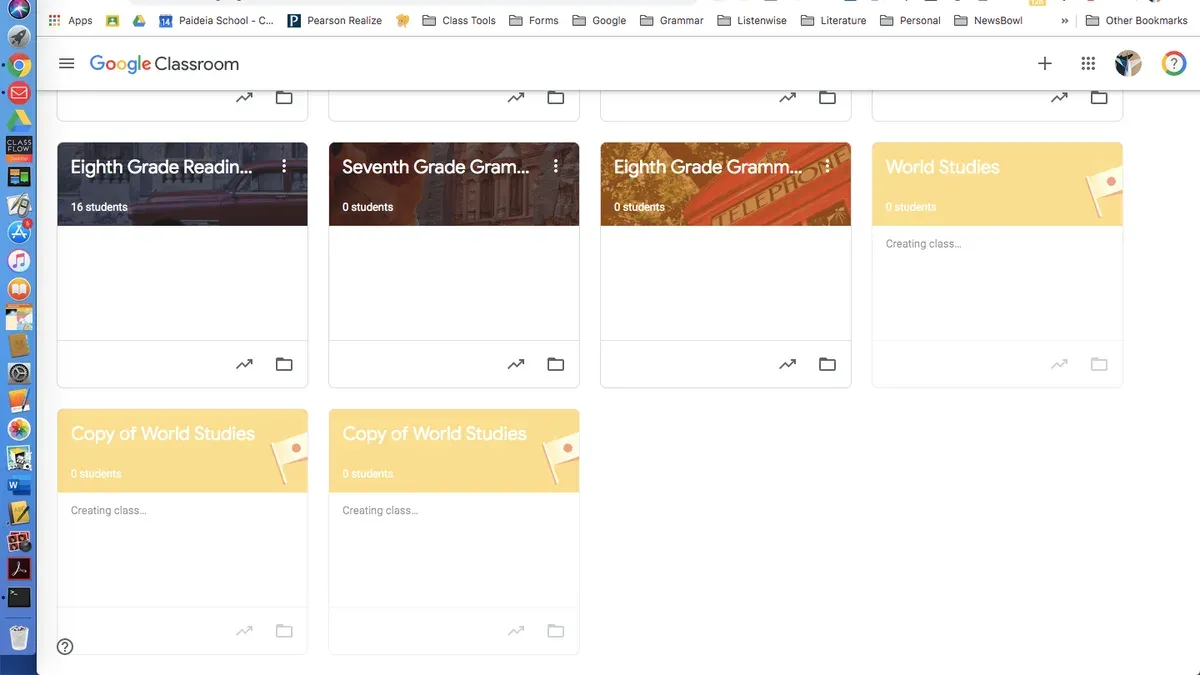Open the Grammar bookmark folder
This screenshot has height=675, width=1200.
pos(671,20)
